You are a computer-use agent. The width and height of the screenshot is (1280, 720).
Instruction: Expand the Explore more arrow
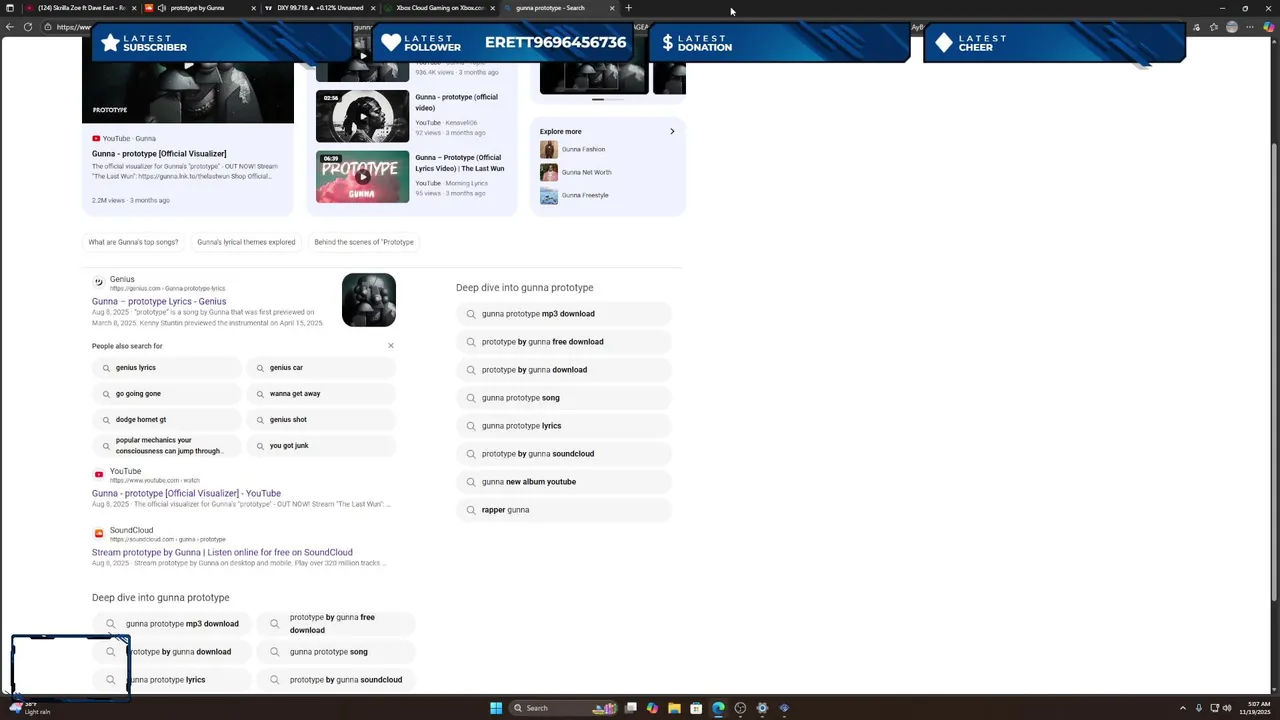click(x=672, y=131)
